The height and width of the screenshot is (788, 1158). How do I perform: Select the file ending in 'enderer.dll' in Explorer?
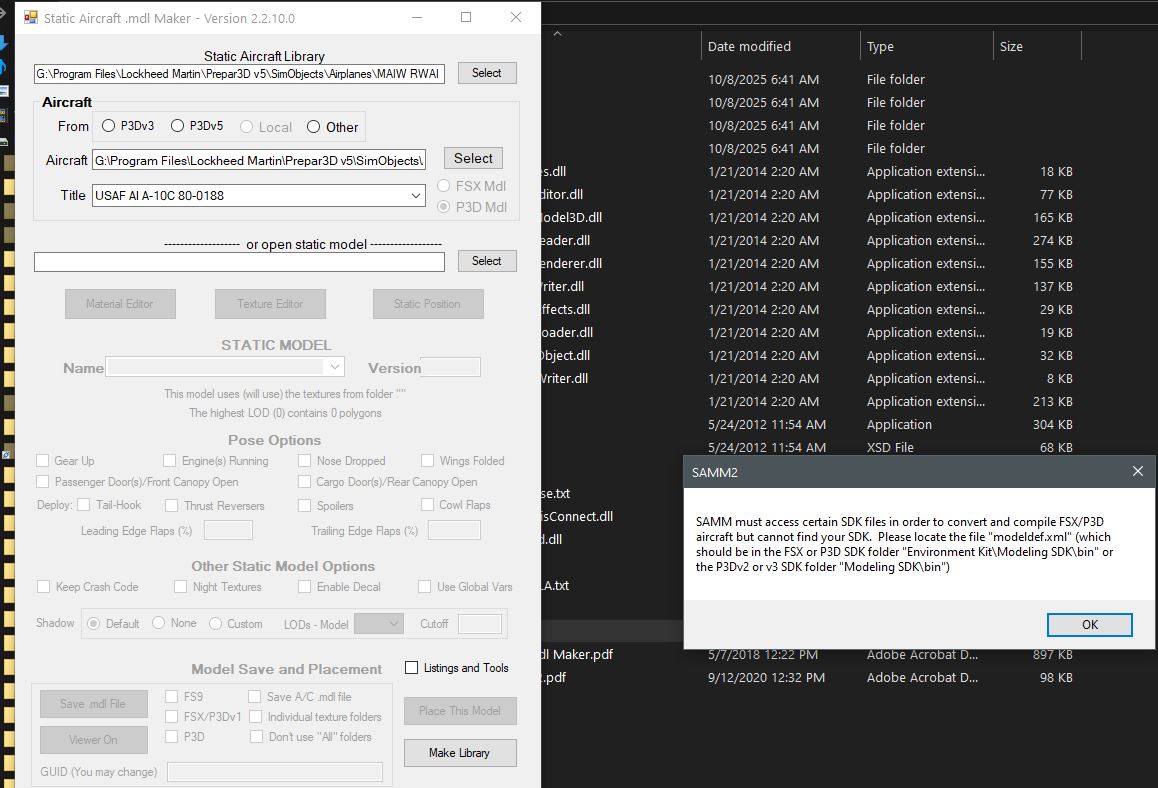[x=812, y=263]
